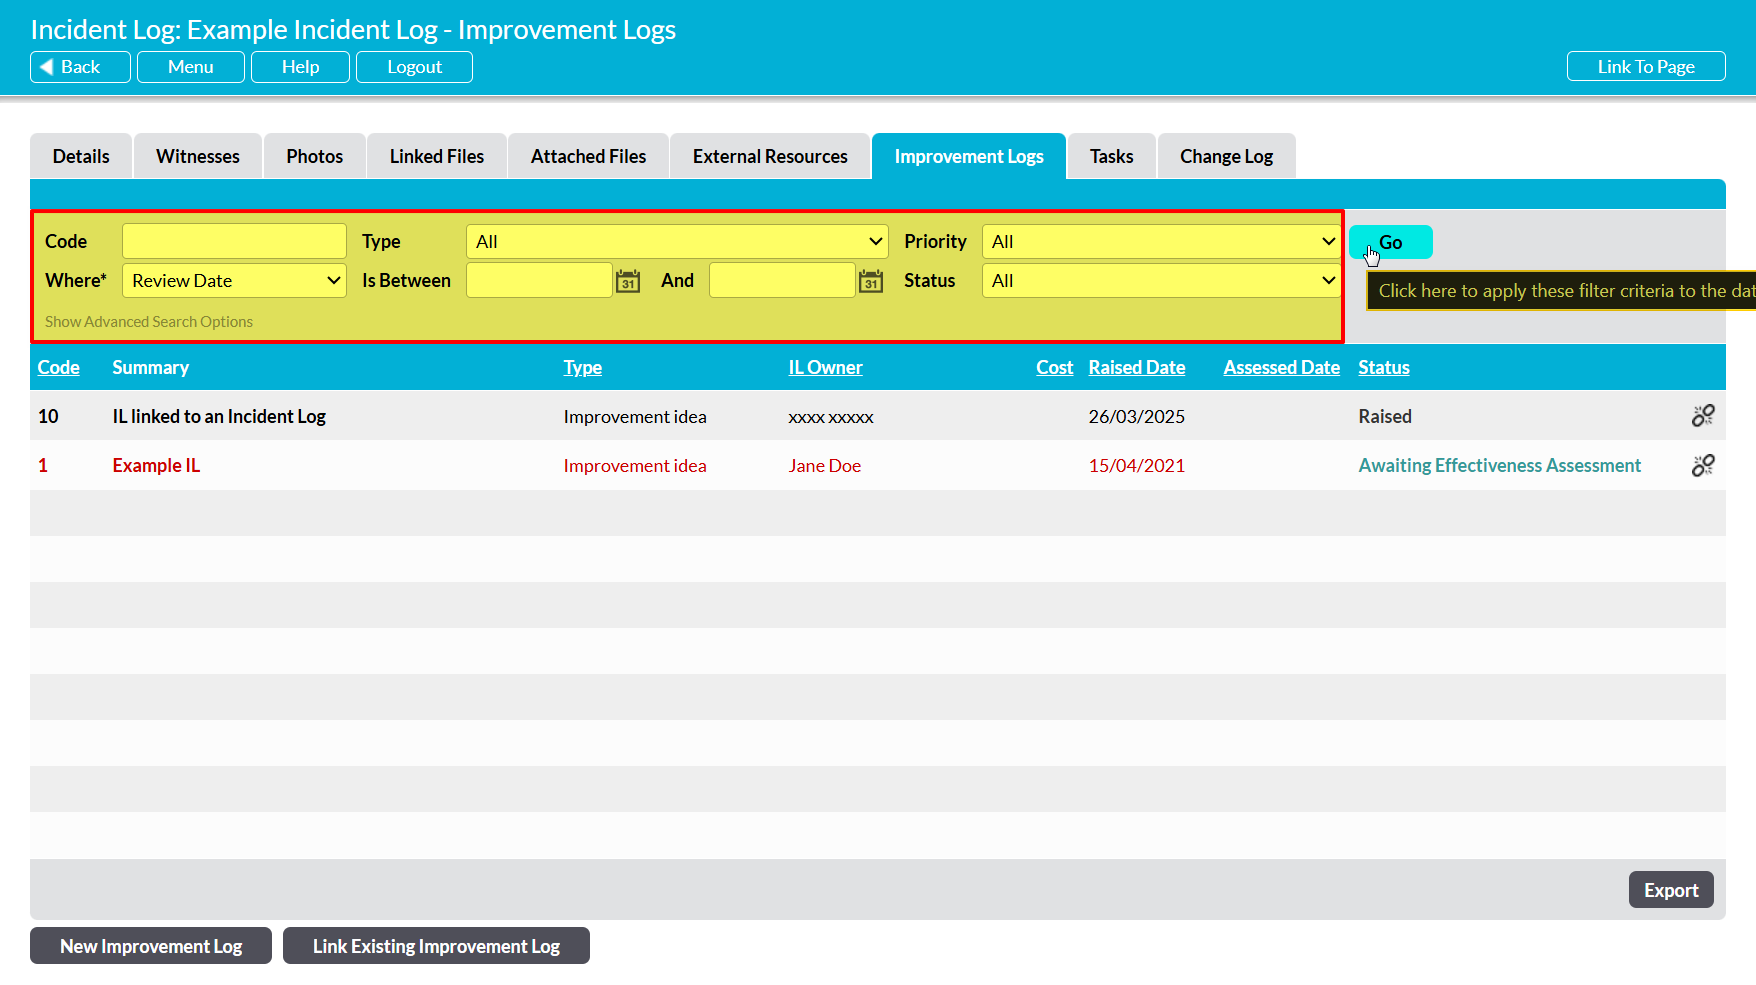
Task: Sort the table by Status column
Action: [1384, 367]
